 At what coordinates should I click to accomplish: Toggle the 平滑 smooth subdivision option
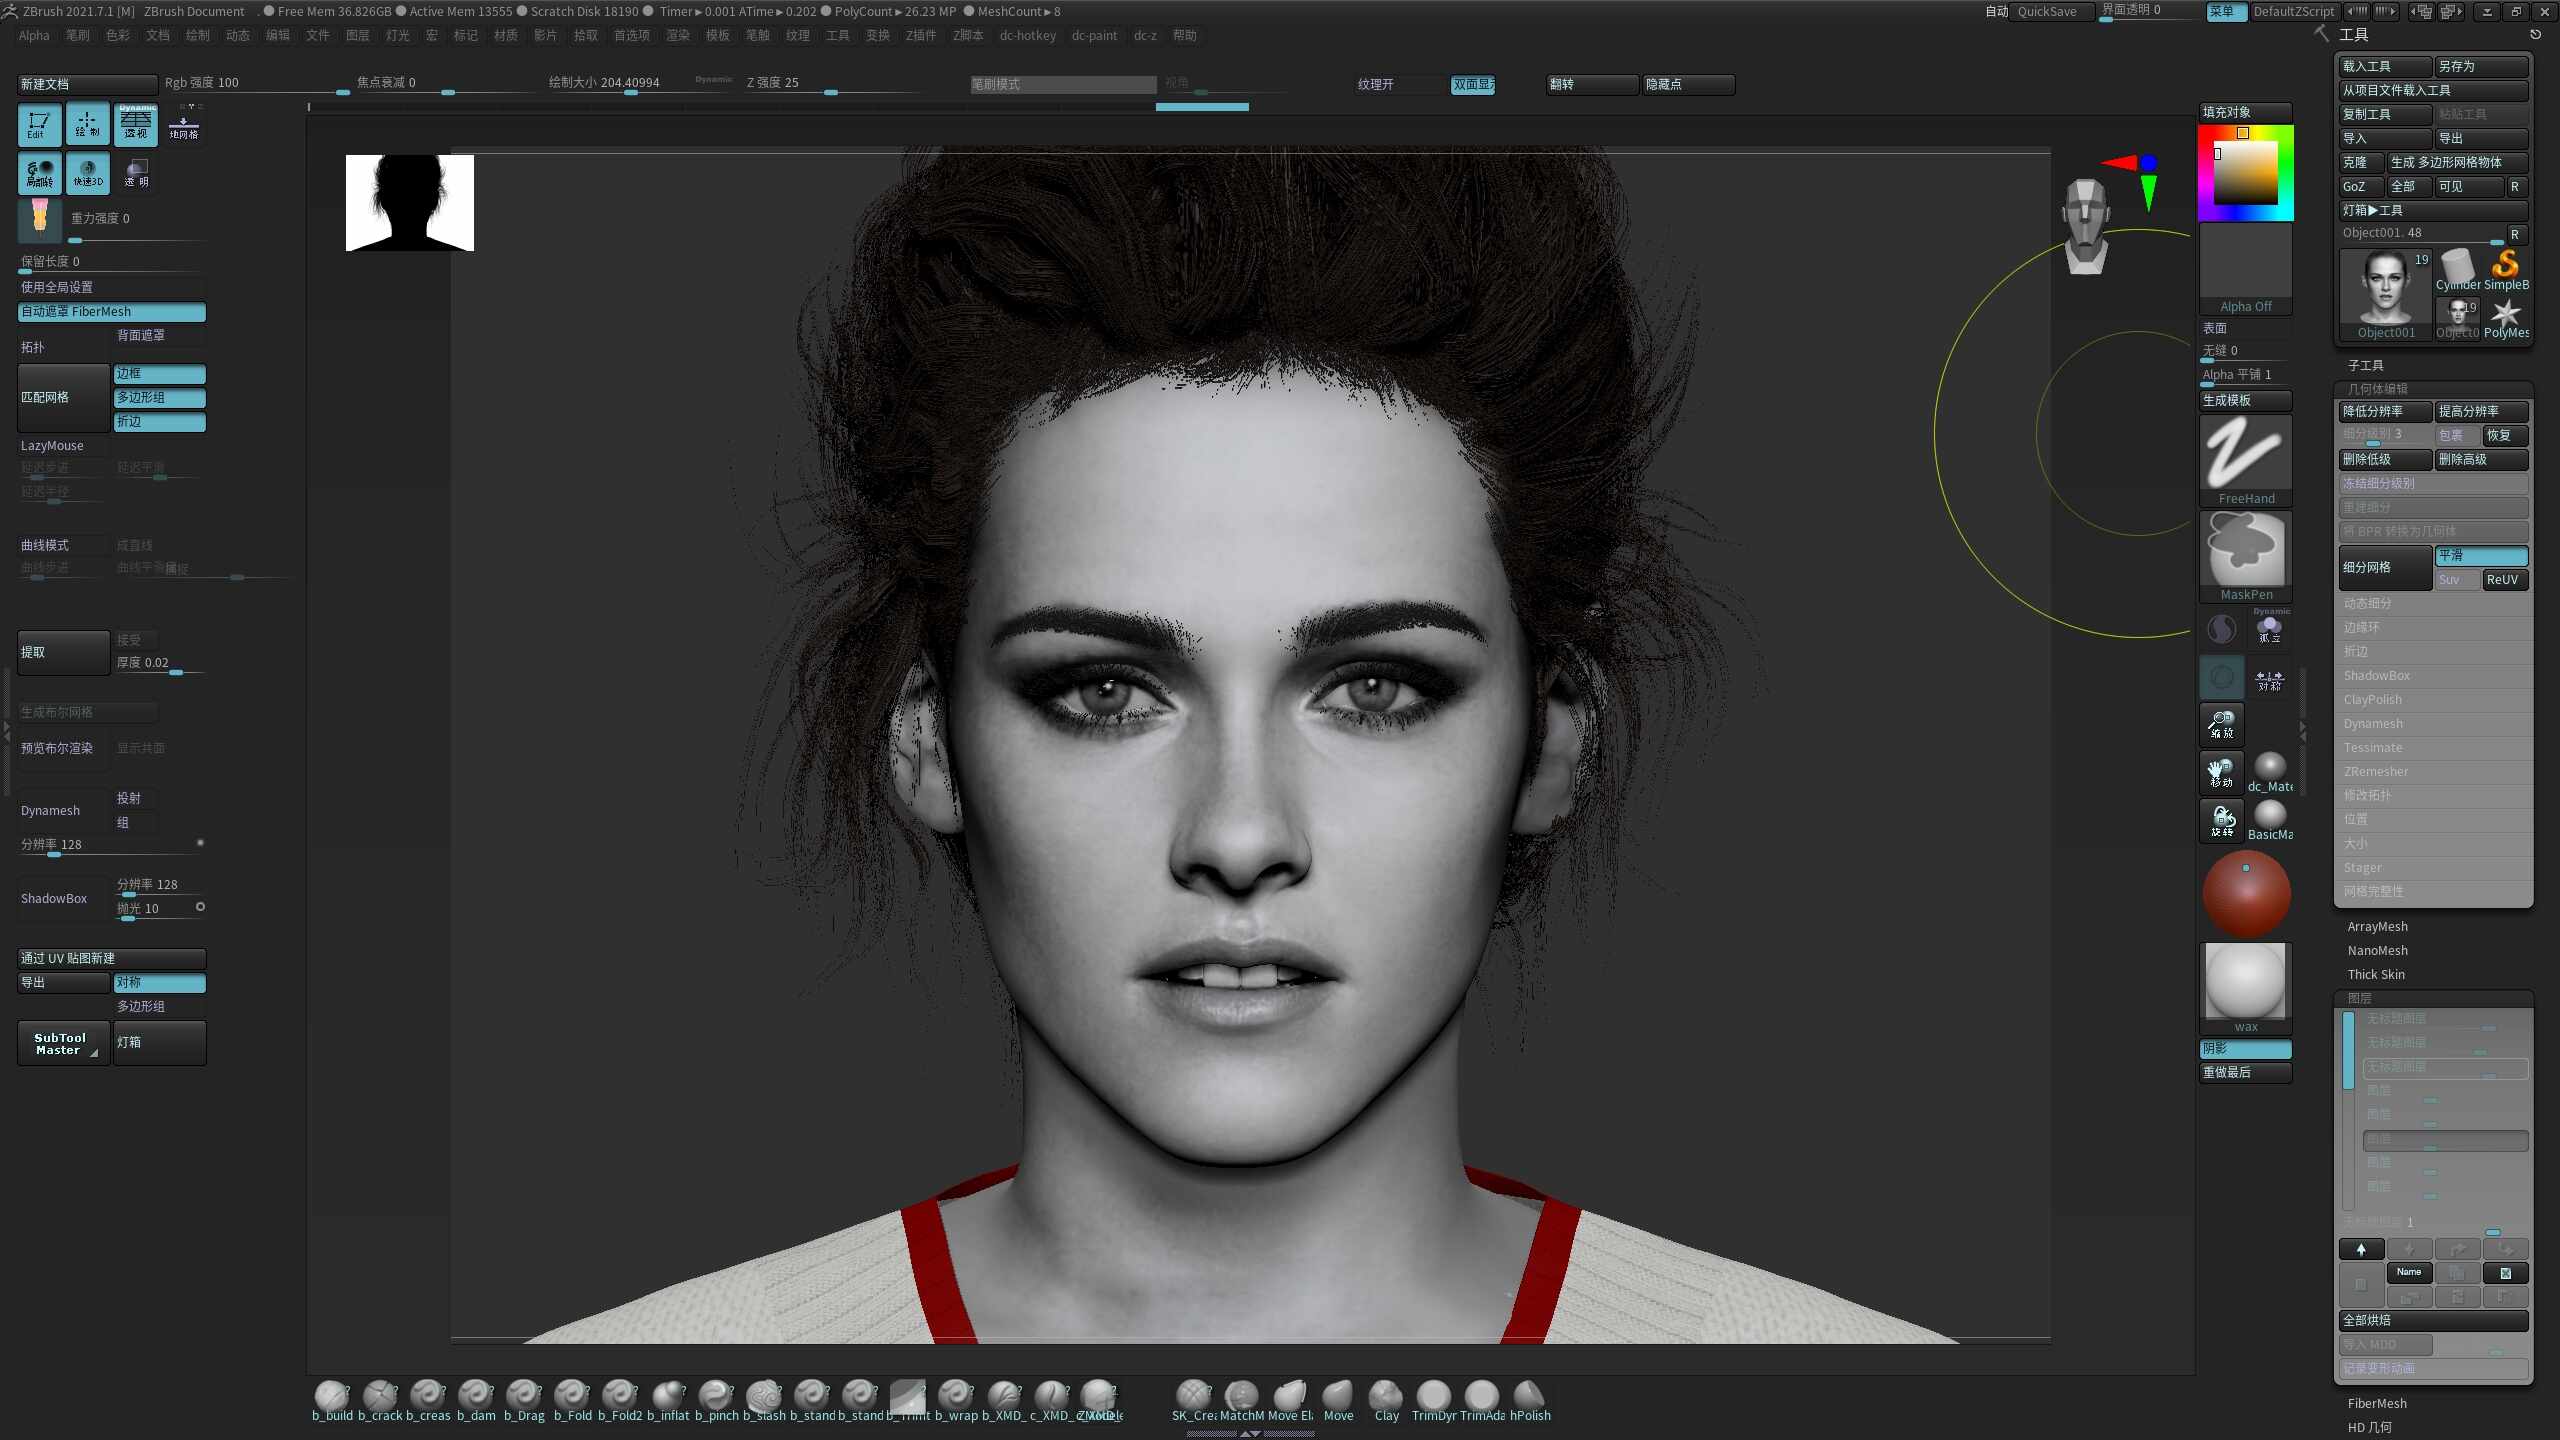(x=2482, y=555)
